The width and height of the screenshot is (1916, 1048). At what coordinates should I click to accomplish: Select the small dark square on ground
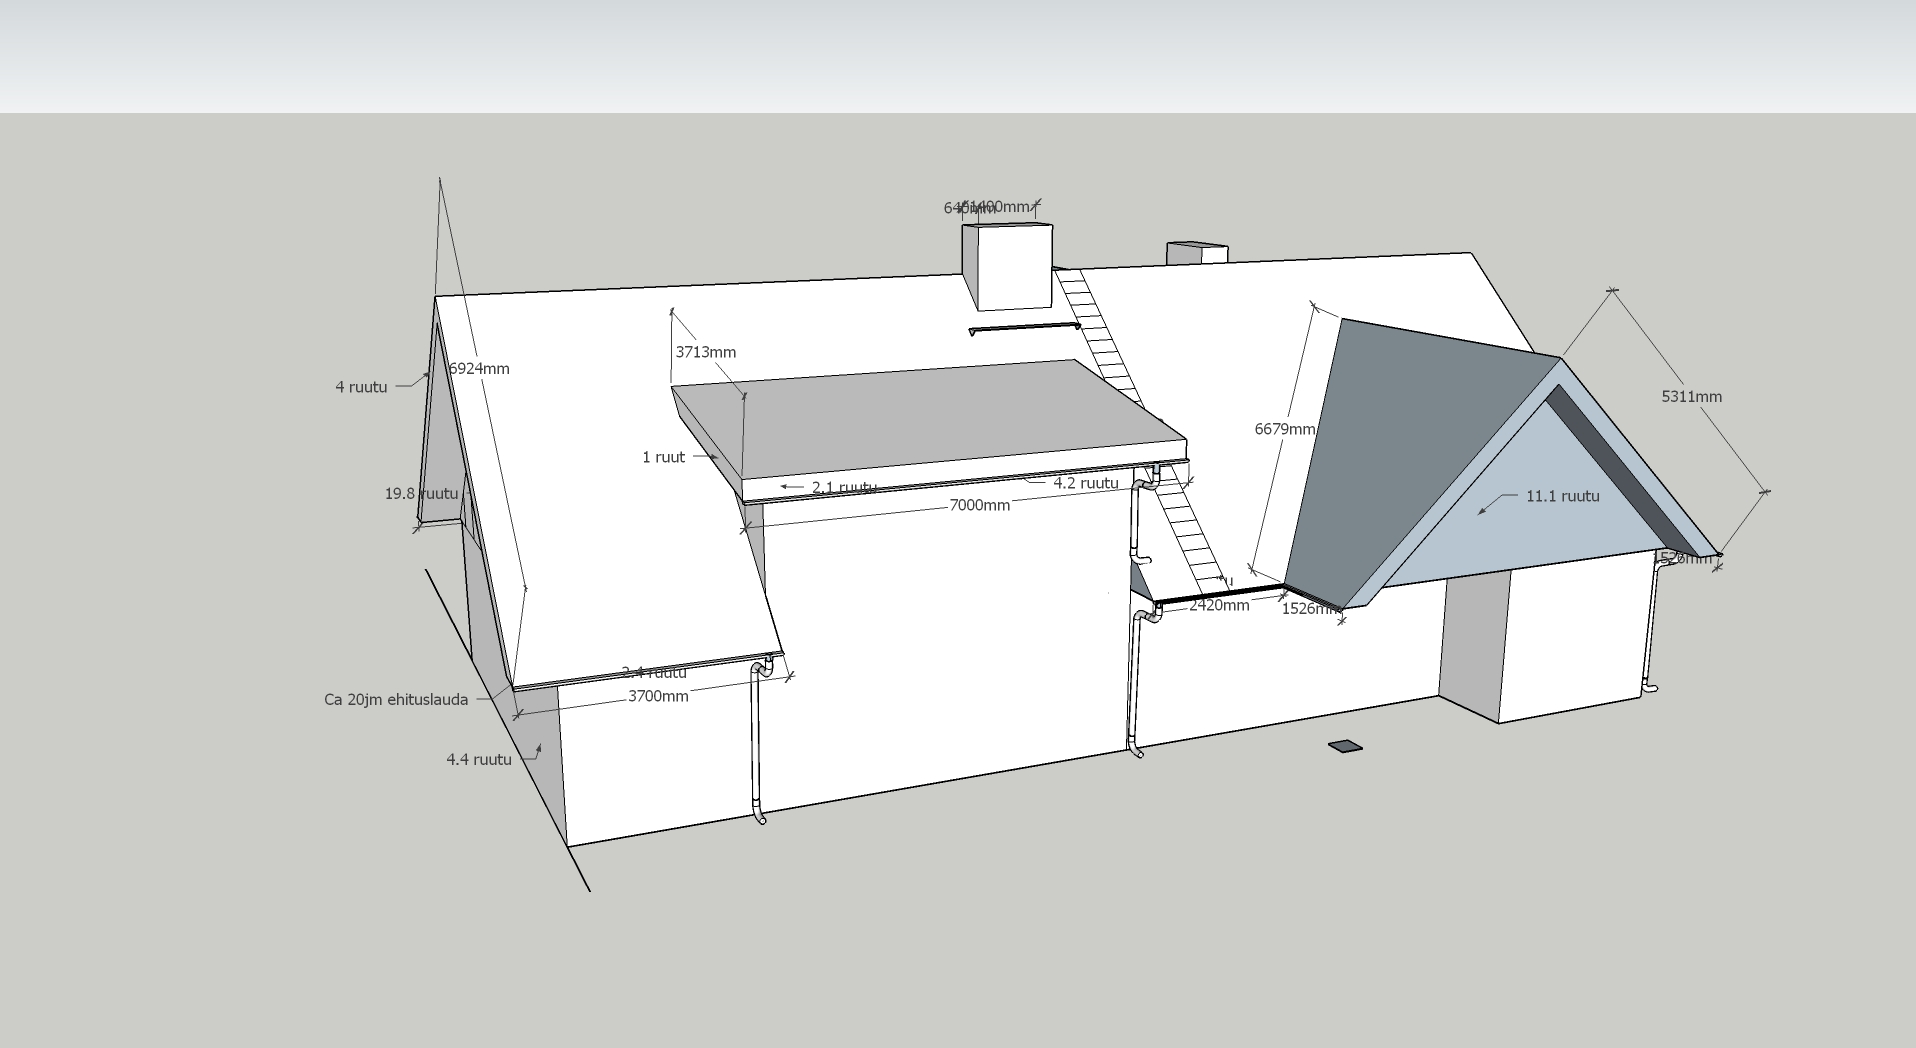(1345, 746)
